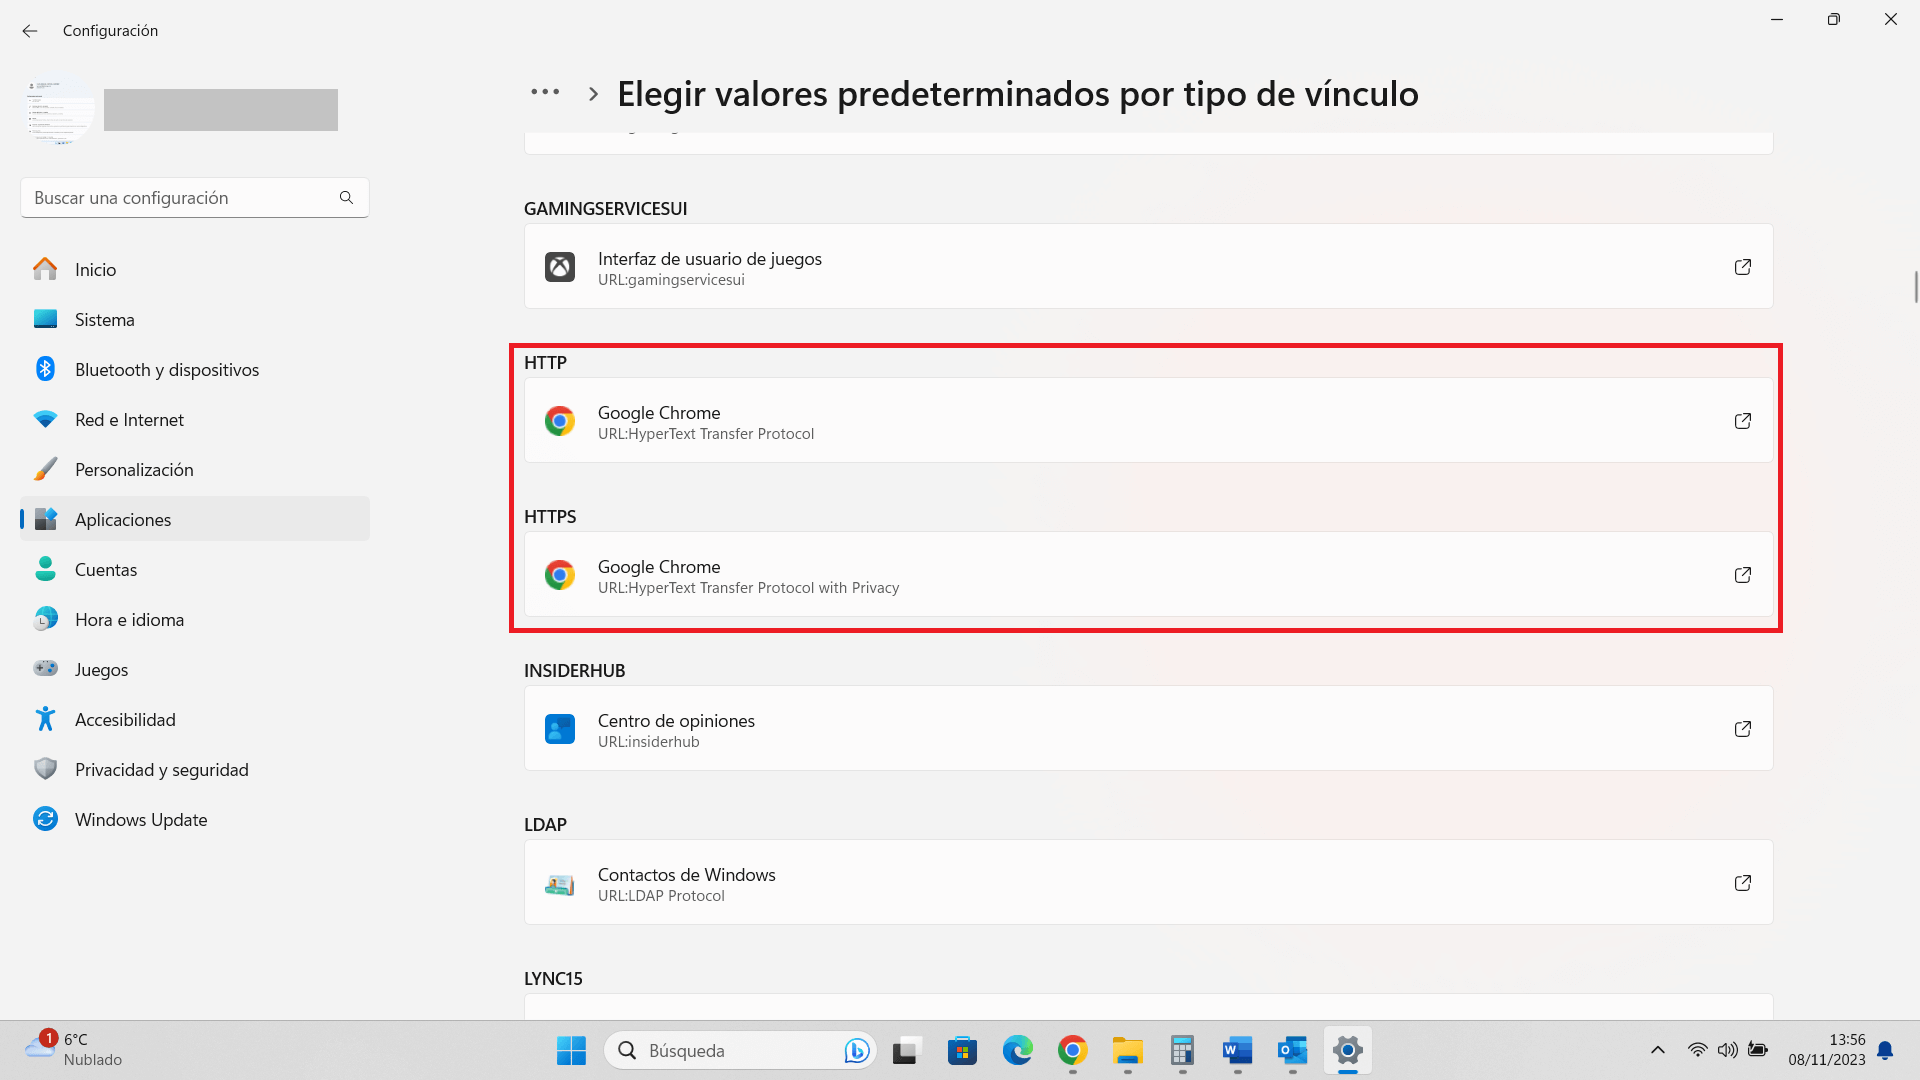Viewport: 1920px width, 1080px height.
Task: Select the Contactos de Windows entry
Action: (x=1148, y=882)
